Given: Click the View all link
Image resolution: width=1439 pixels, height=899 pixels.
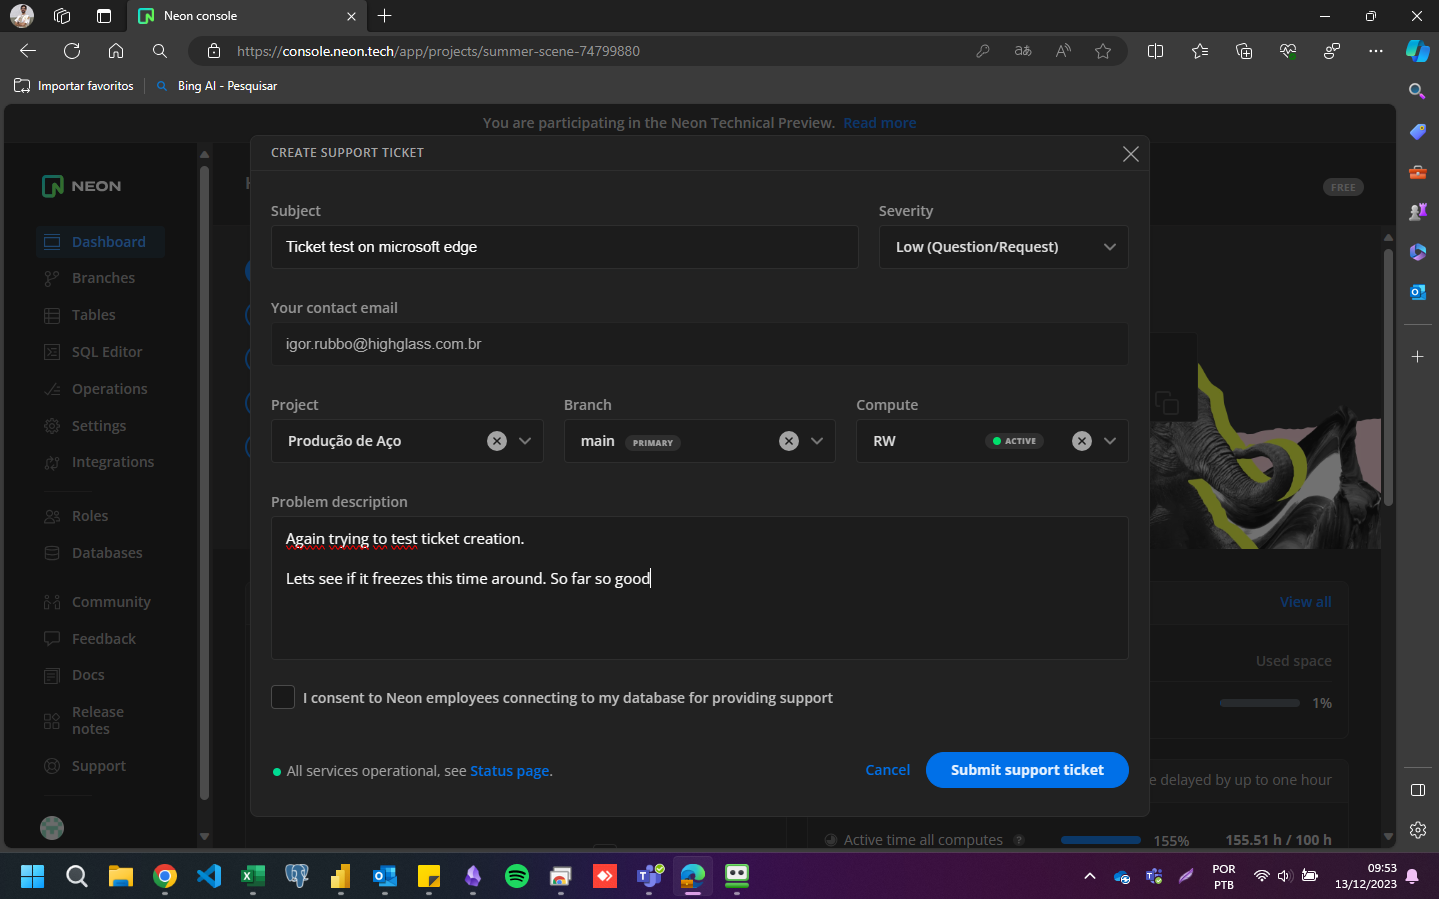Looking at the screenshot, I should [1306, 602].
